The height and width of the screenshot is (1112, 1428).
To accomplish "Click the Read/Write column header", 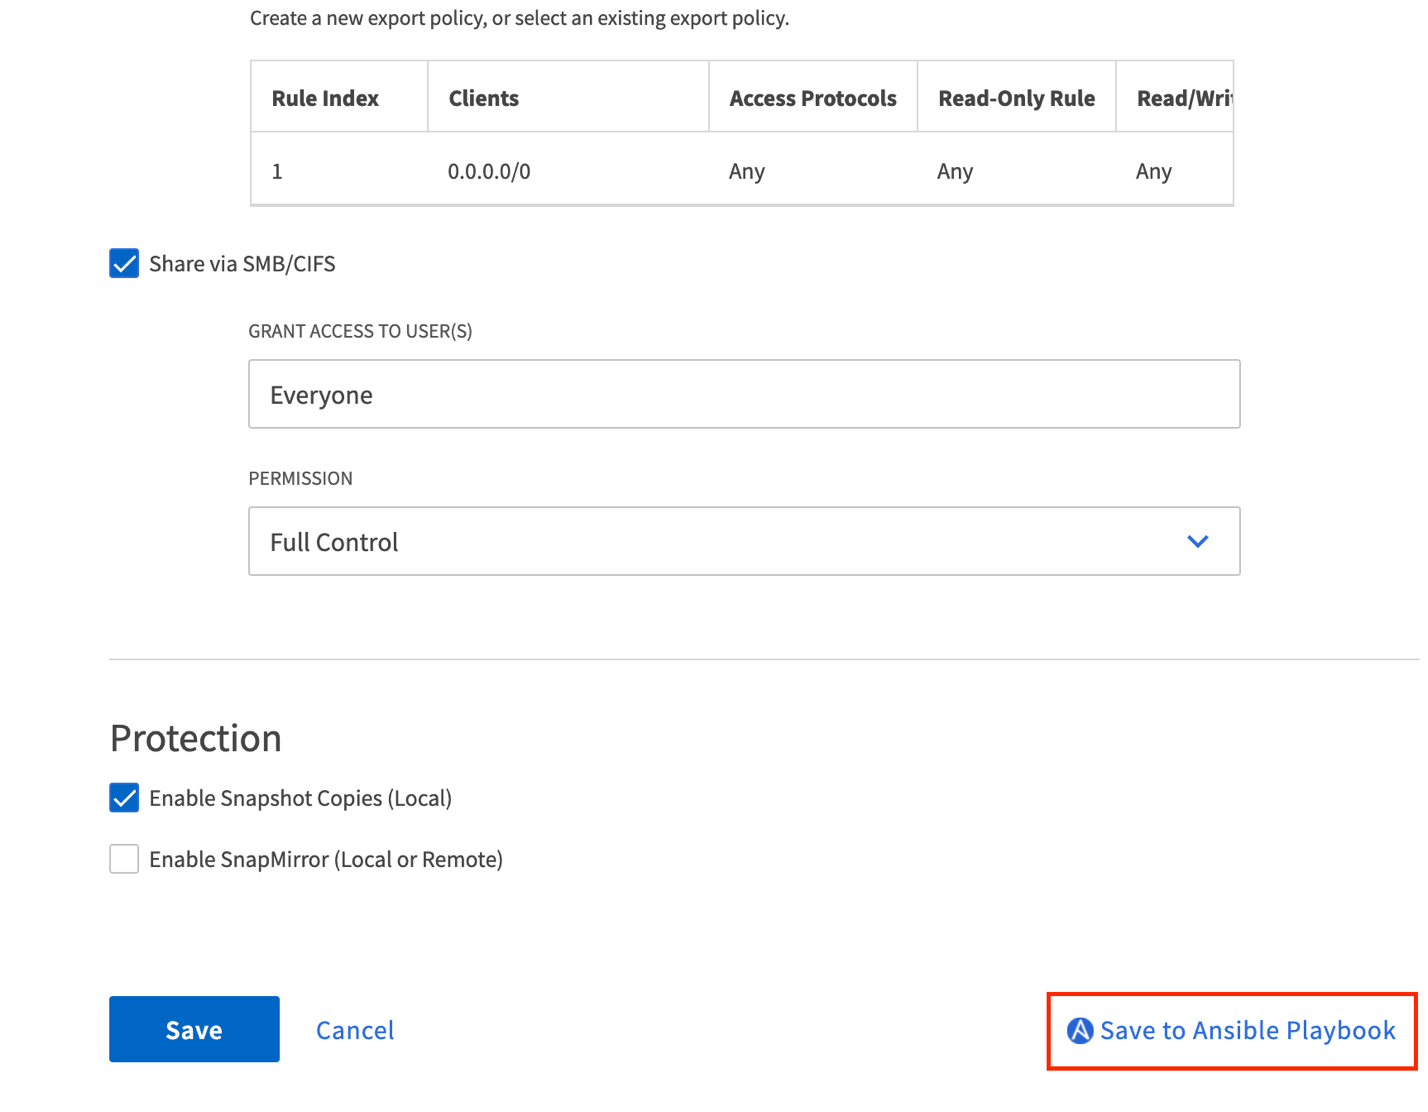I will 1183,98.
